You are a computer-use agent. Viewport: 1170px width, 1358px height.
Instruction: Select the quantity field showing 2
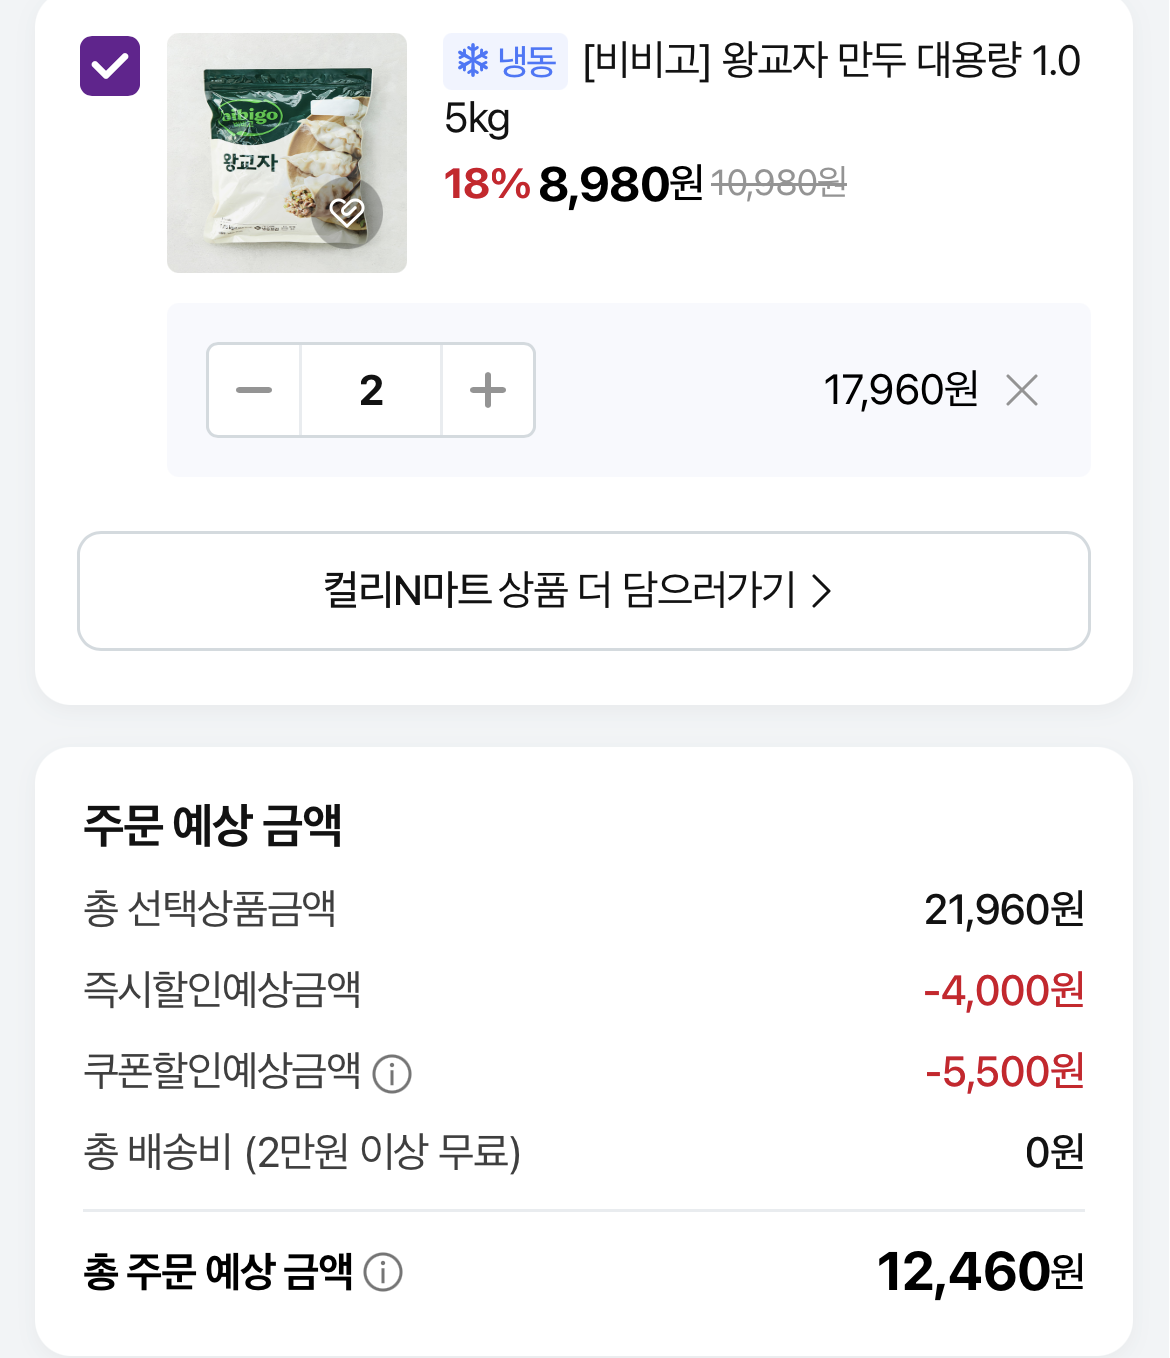(371, 390)
